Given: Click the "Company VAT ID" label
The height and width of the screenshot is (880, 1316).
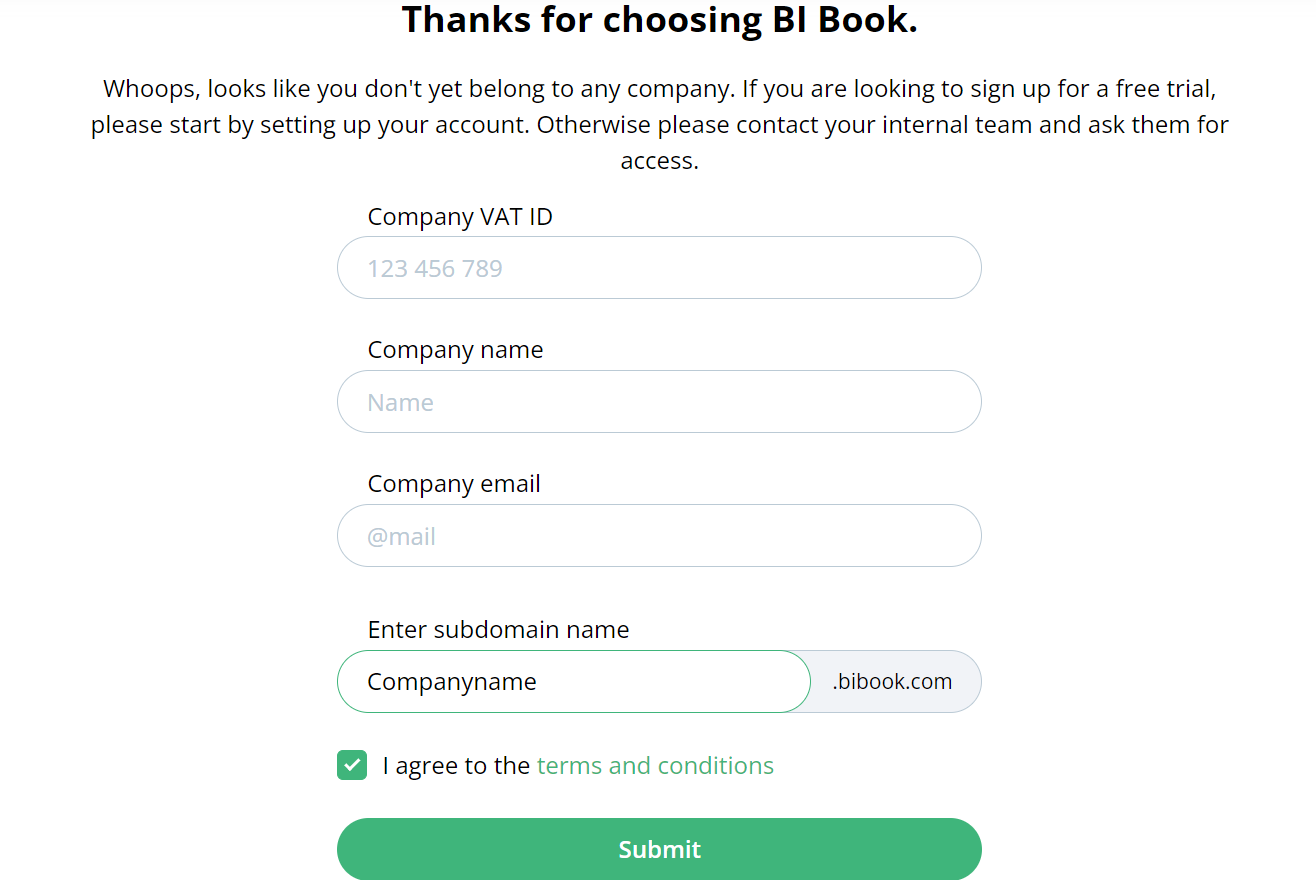Looking at the screenshot, I should 460,217.
